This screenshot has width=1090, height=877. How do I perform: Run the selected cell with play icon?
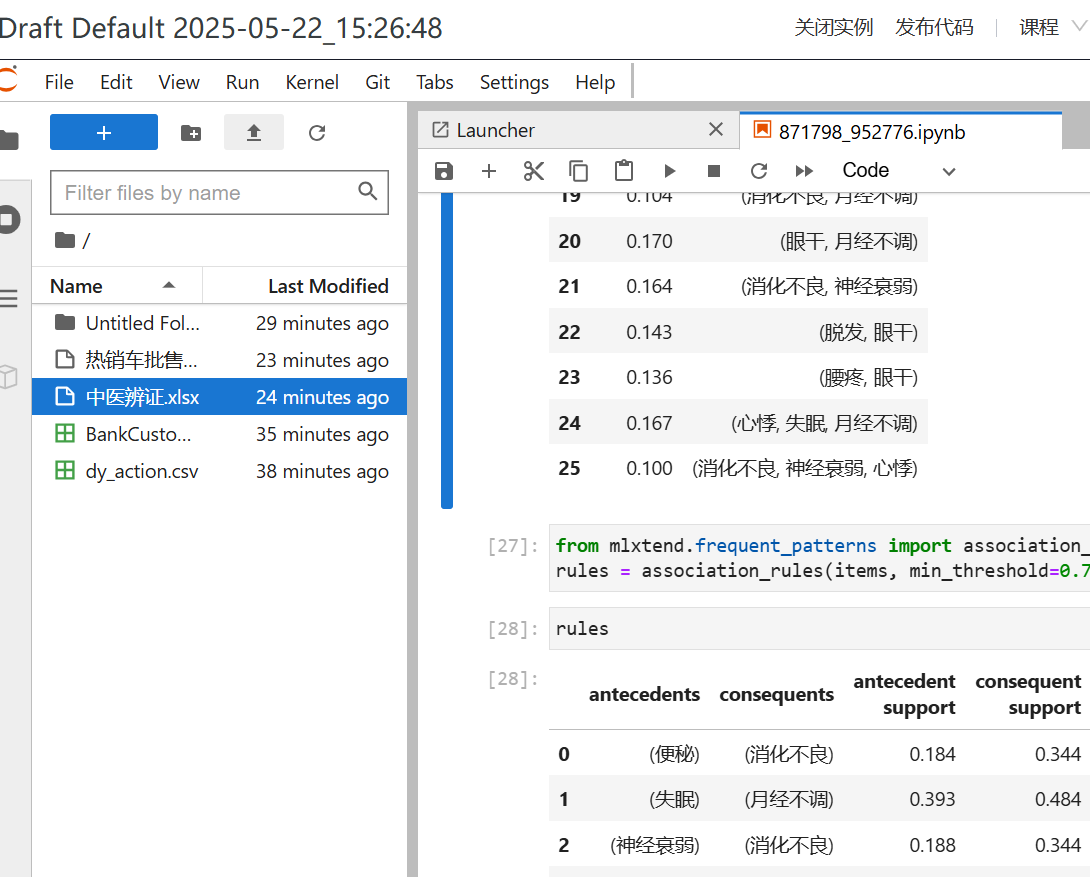[669, 171]
